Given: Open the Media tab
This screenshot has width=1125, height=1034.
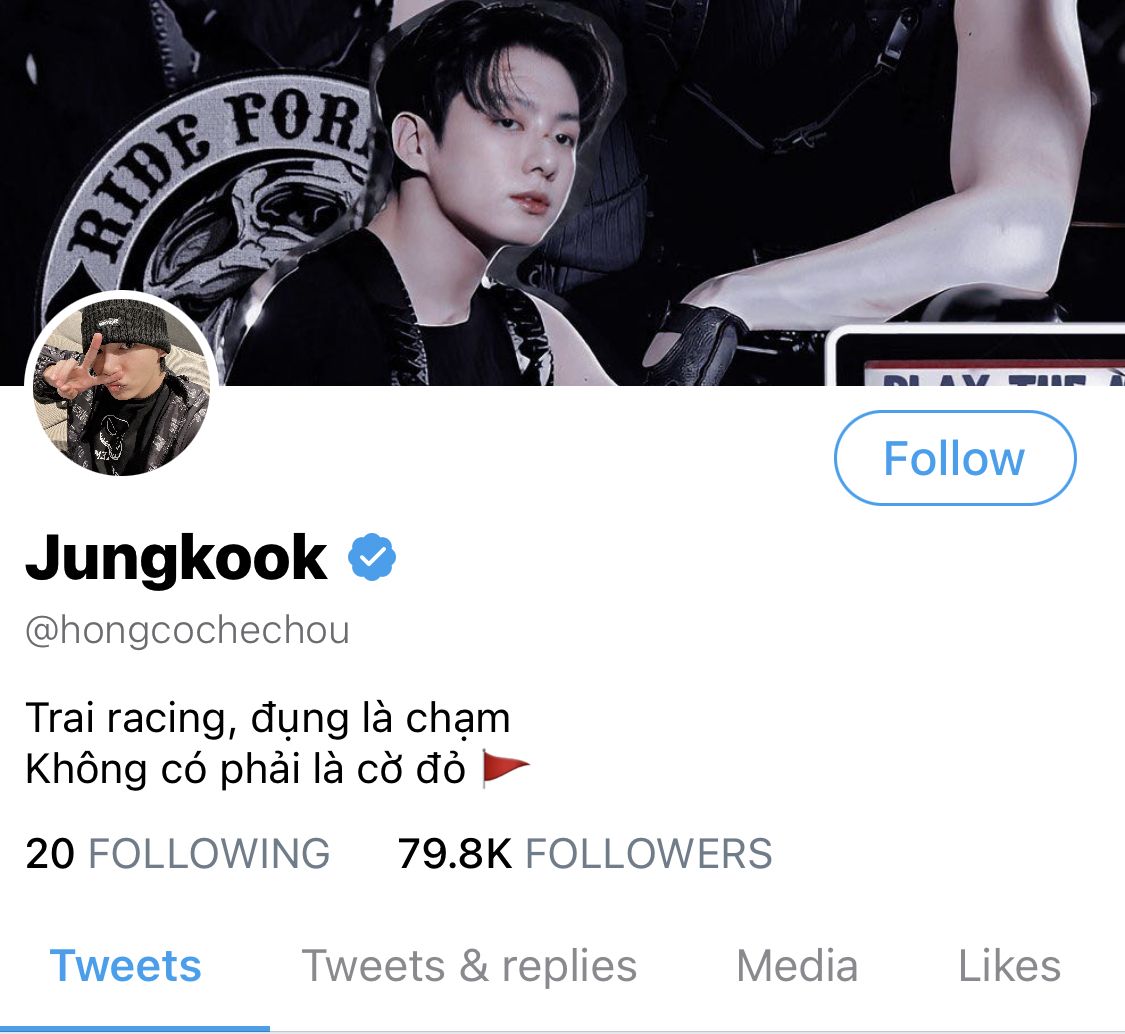Looking at the screenshot, I should point(797,966).
